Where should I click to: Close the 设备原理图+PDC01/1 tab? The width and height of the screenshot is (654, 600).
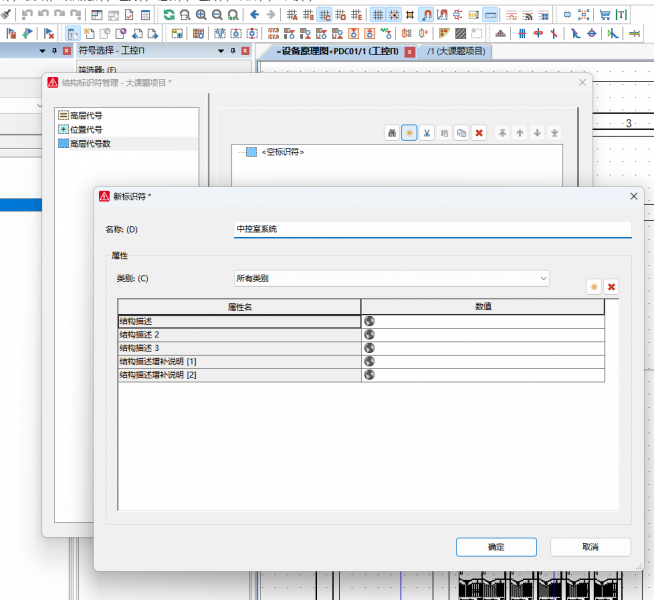pyautogui.click(x=410, y=52)
